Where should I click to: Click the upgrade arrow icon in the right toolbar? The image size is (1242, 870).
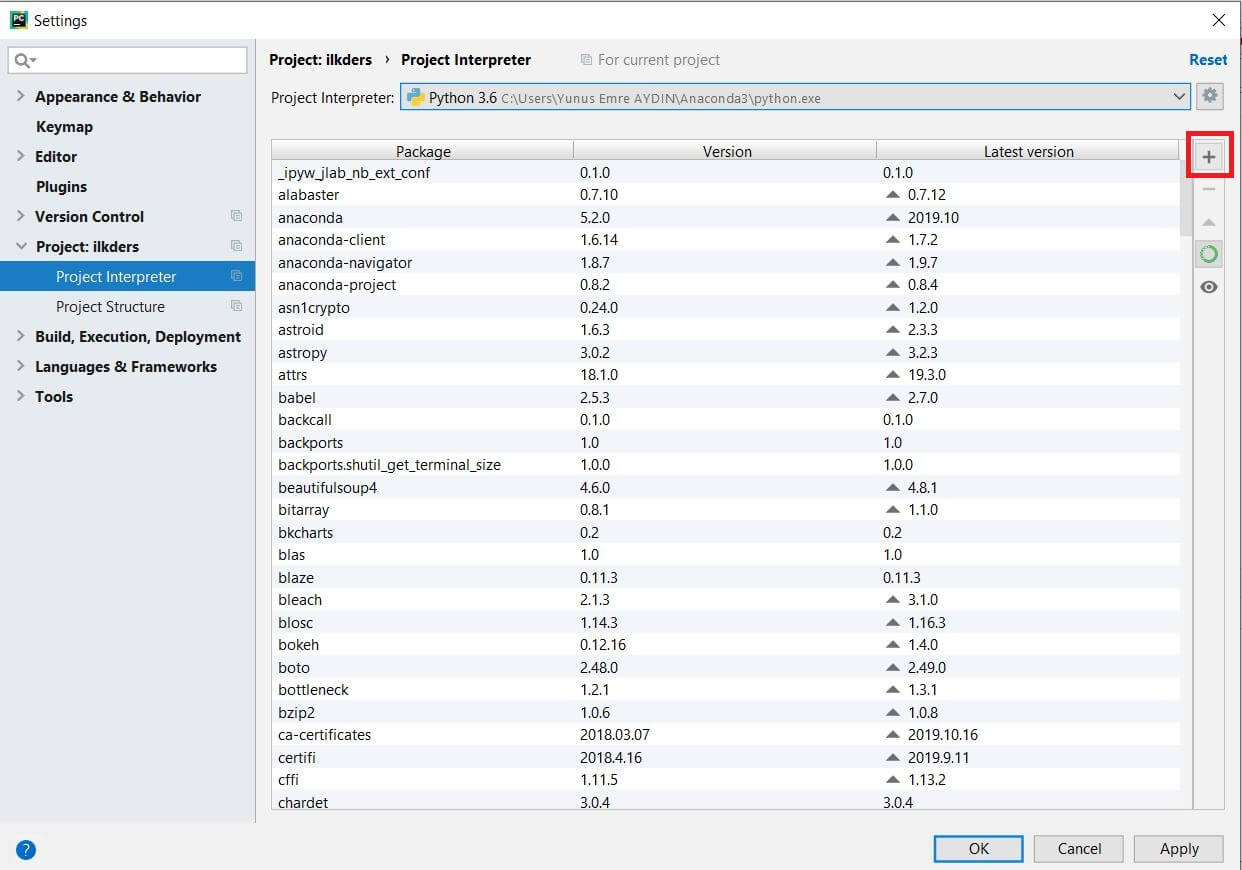click(x=1209, y=222)
